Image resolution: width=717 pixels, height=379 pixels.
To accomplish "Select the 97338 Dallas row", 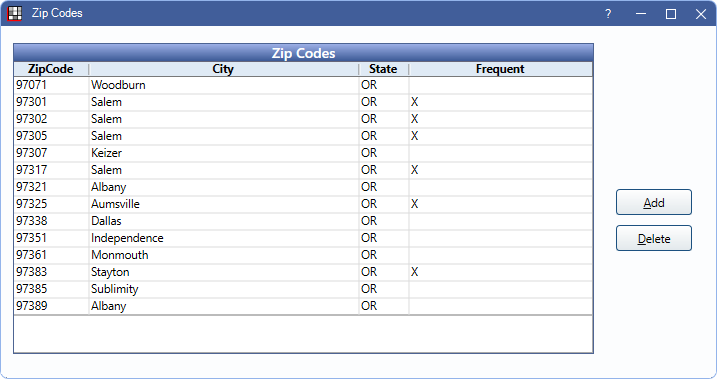I will 303,221.
